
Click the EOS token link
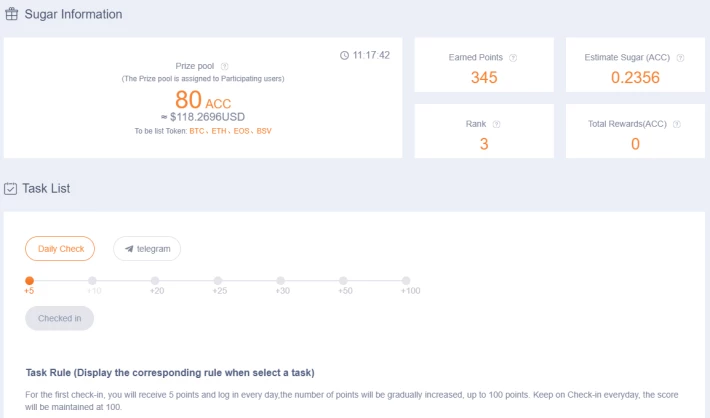241,131
